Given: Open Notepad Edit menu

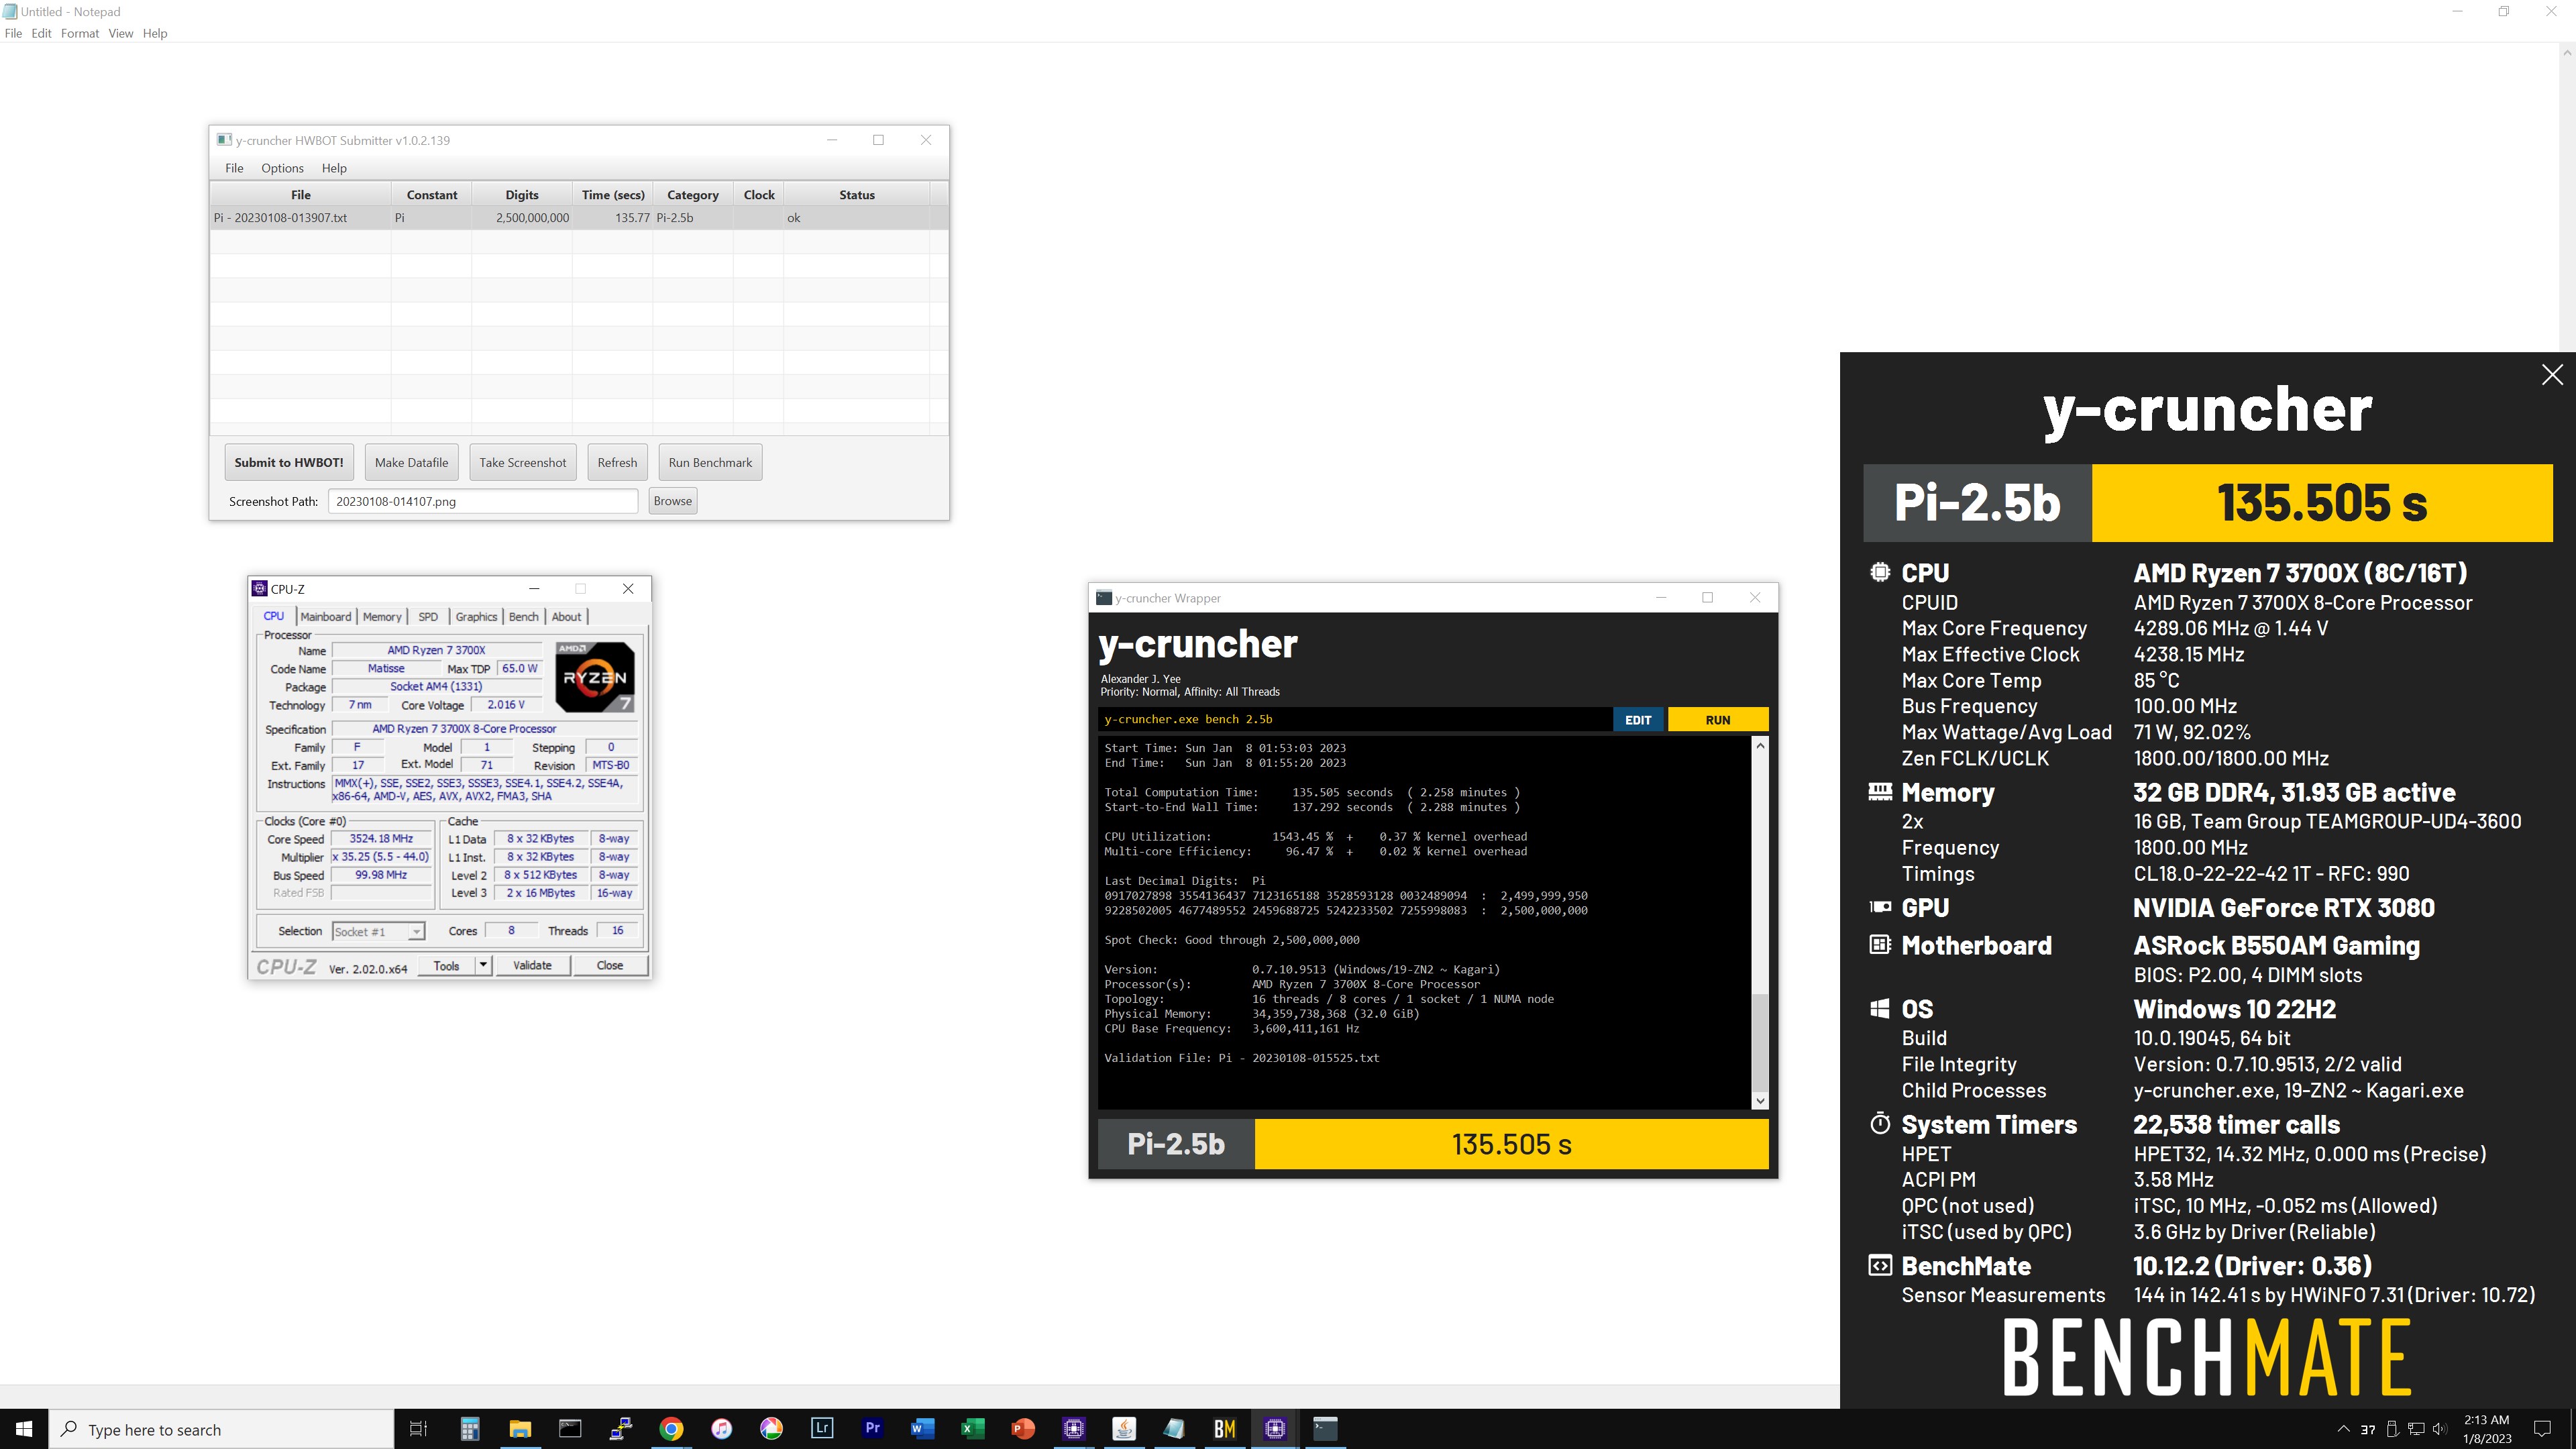Looking at the screenshot, I should point(41,33).
